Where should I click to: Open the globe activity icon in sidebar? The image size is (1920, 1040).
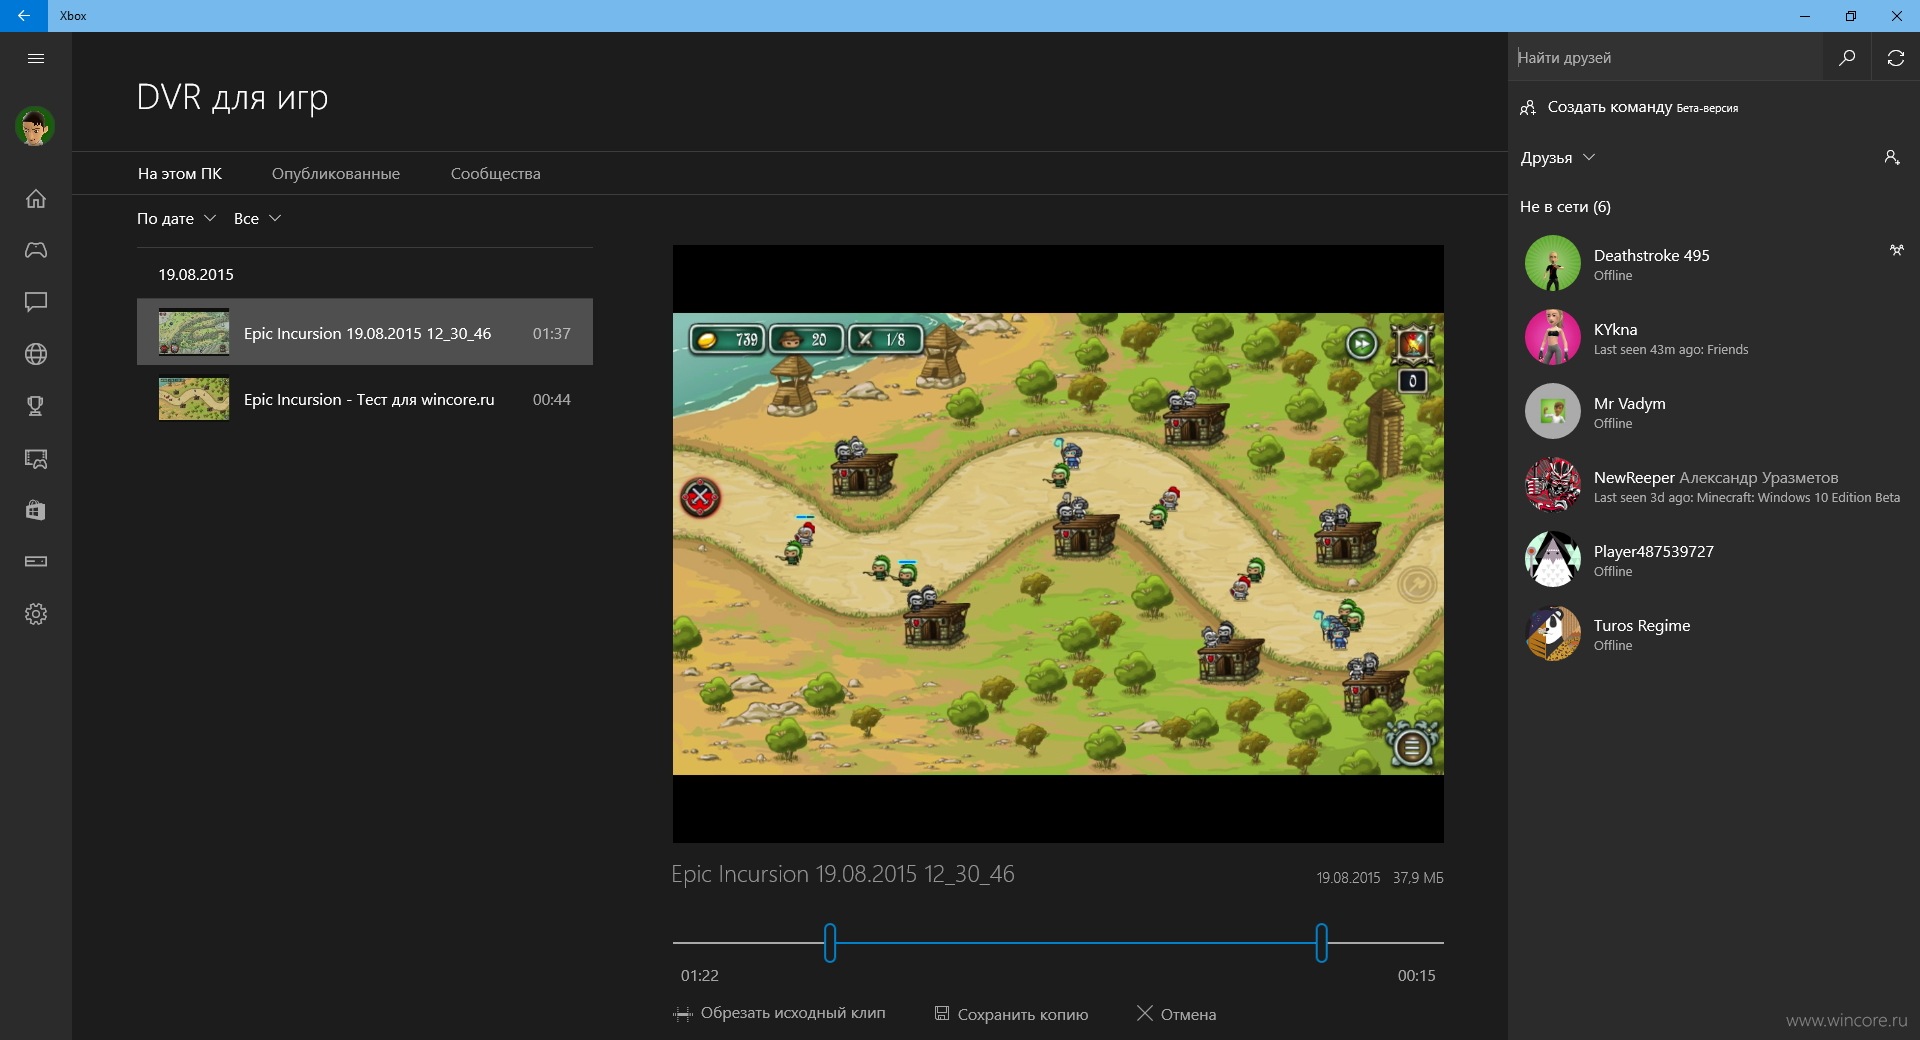click(36, 354)
